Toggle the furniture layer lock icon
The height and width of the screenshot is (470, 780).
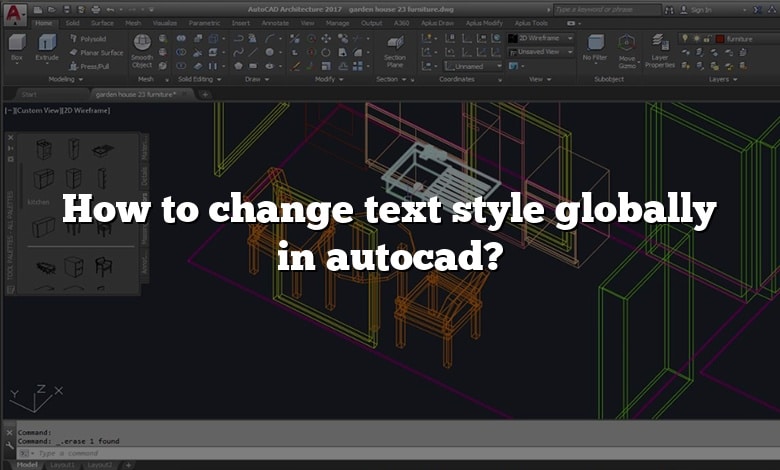pyautogui.click(x=707, y=38)
